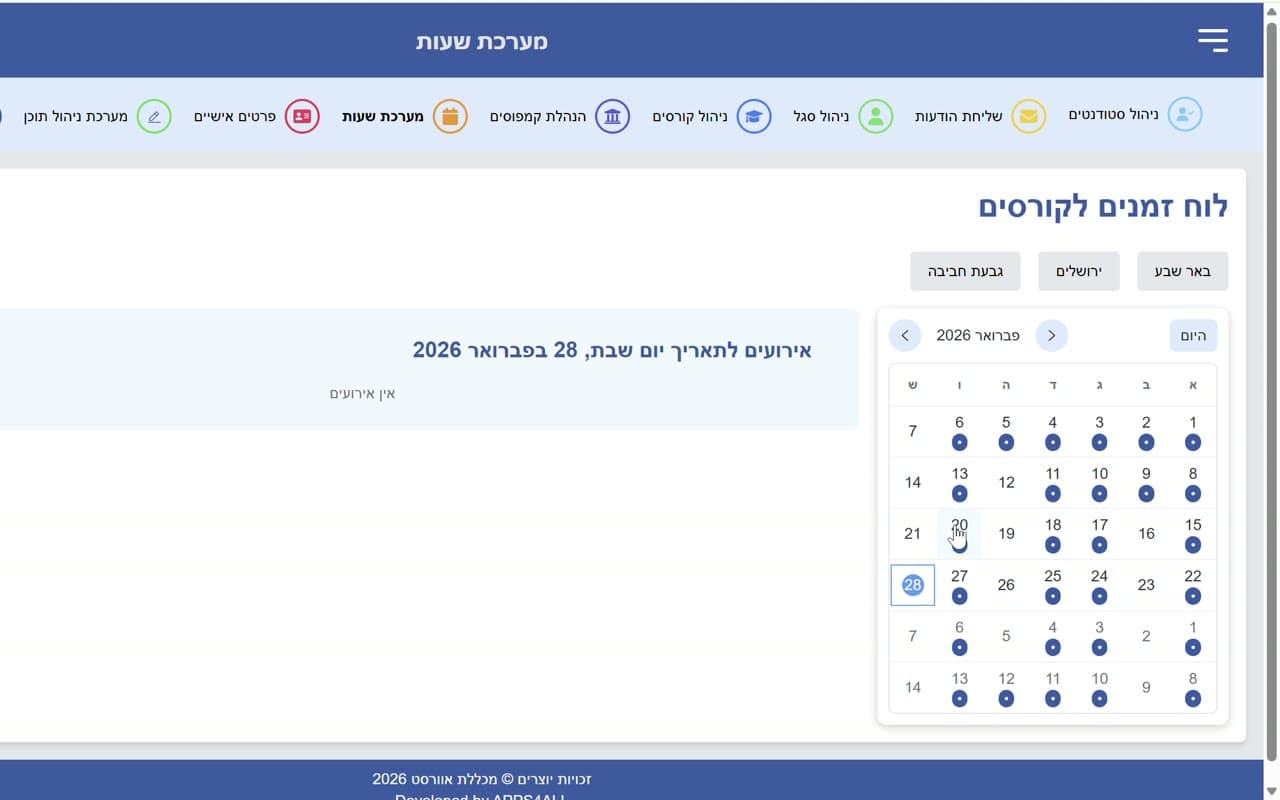Click the building icon for הנהלת קמפוסים
Screen dimensions: 1280x800
pos(613,117)
